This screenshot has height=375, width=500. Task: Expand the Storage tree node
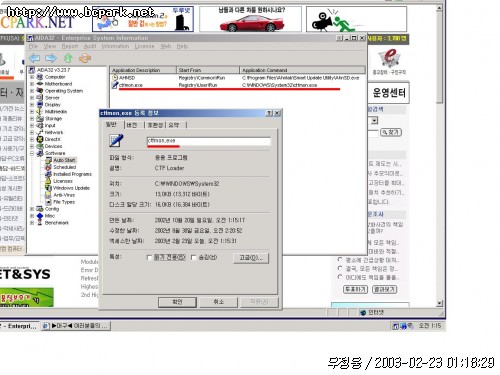click(x=32, y=119)
